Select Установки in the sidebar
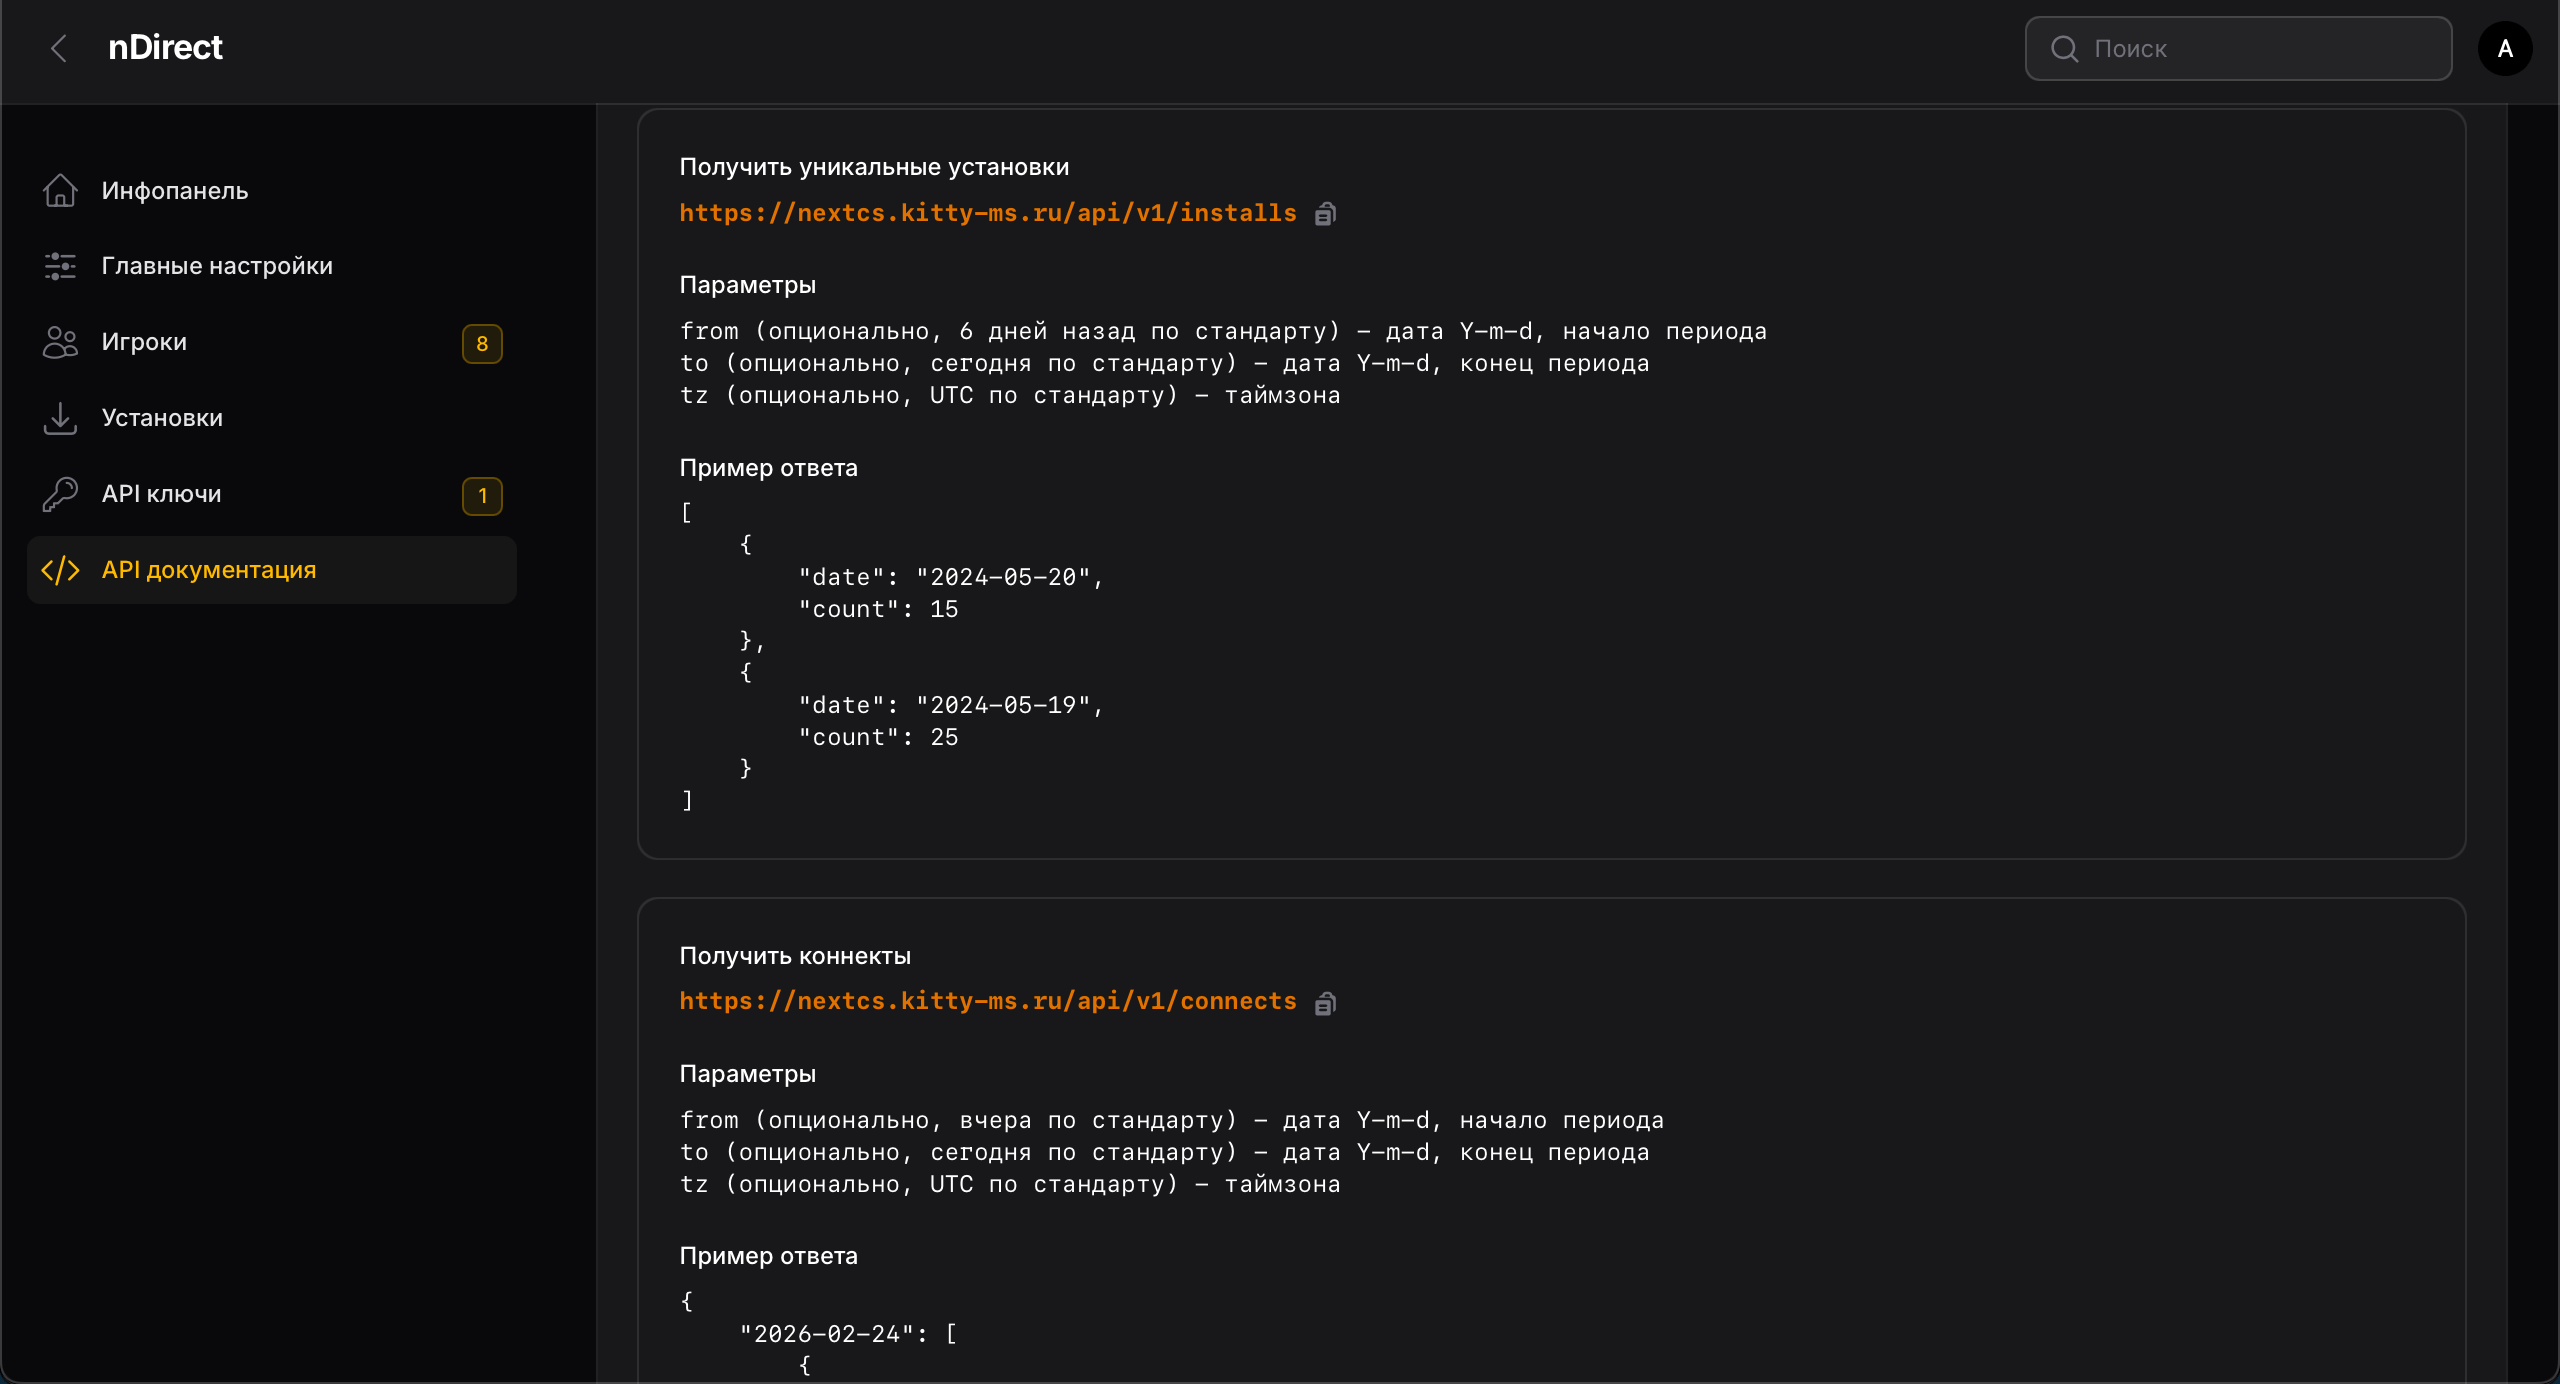The image size is (2560, 1384). (x=162, y=418)
